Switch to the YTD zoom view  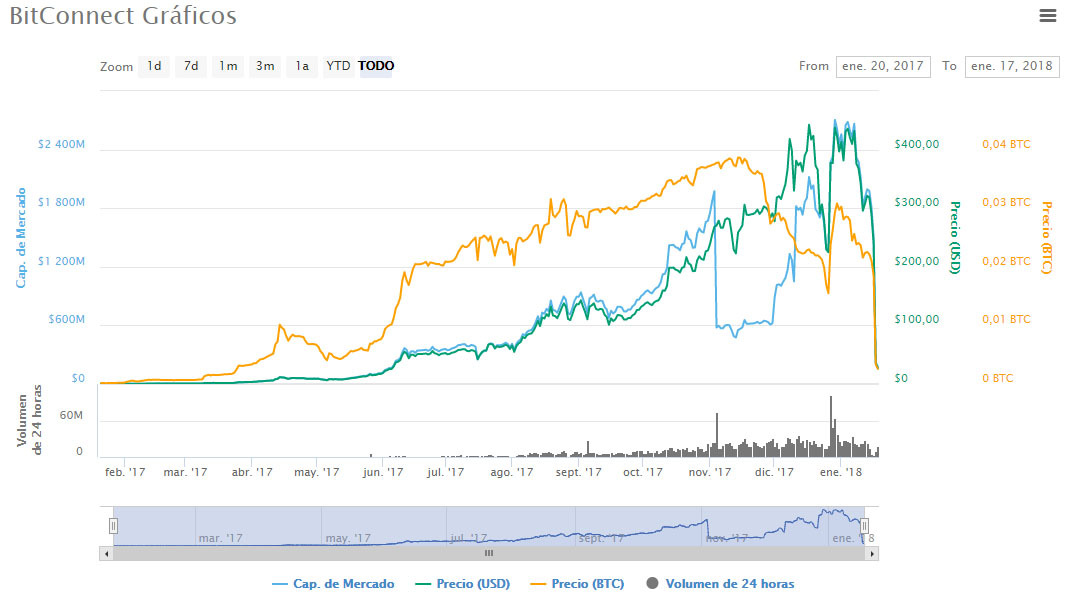tap(338, 66)
